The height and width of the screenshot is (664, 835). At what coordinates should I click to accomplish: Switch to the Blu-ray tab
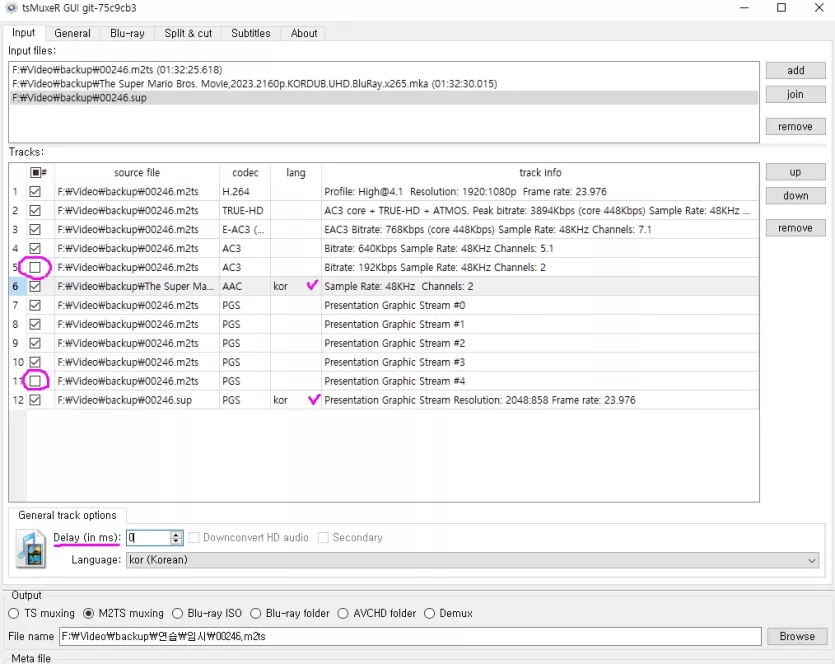pyautogui.click(x=127, y=33)
